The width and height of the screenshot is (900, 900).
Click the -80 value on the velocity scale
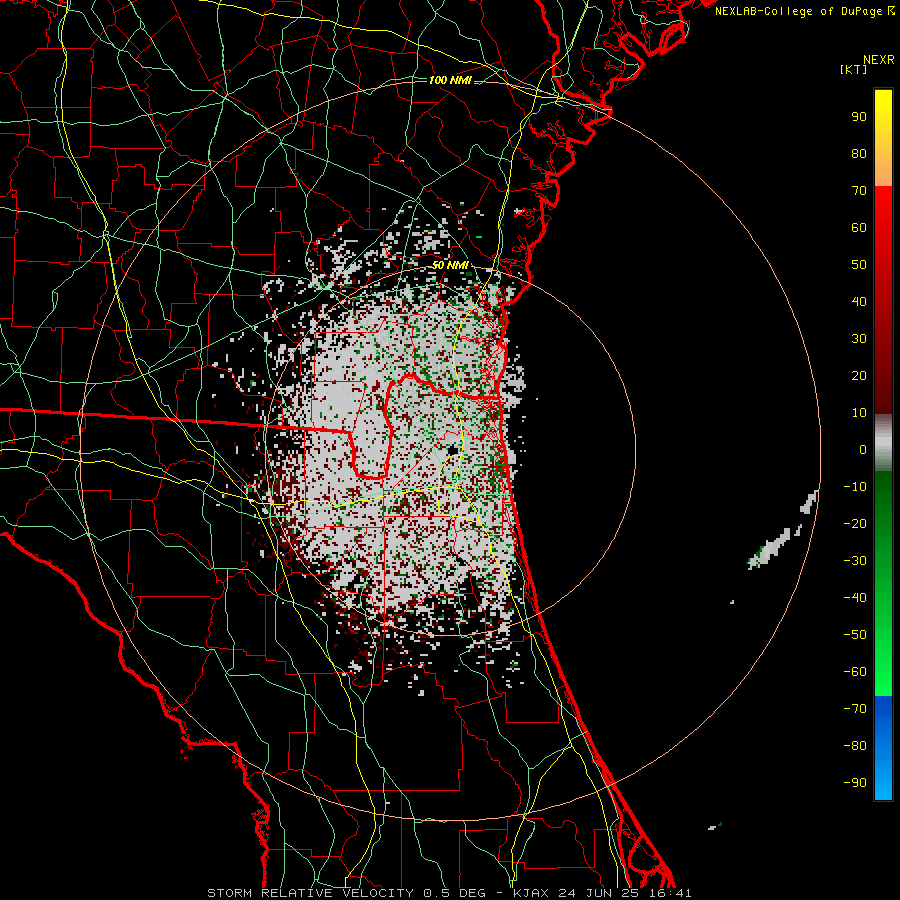click(855, 746)
